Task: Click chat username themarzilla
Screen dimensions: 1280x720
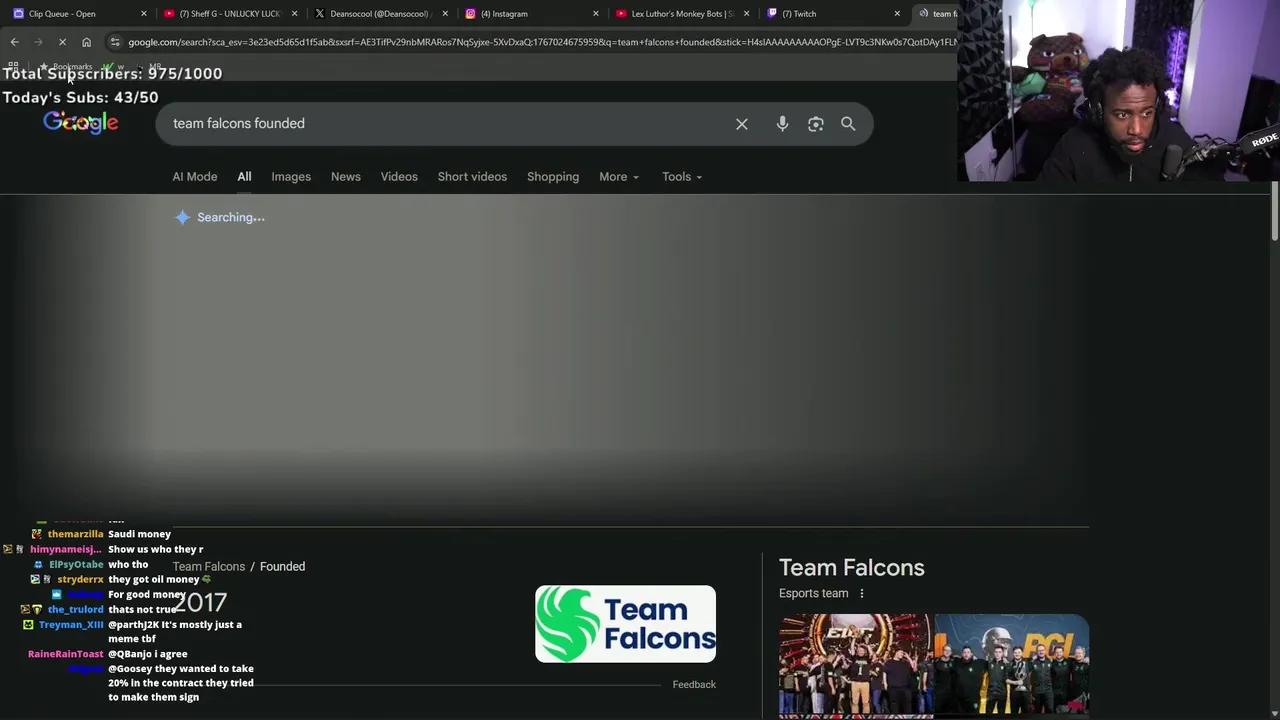Action: point(75,534)
